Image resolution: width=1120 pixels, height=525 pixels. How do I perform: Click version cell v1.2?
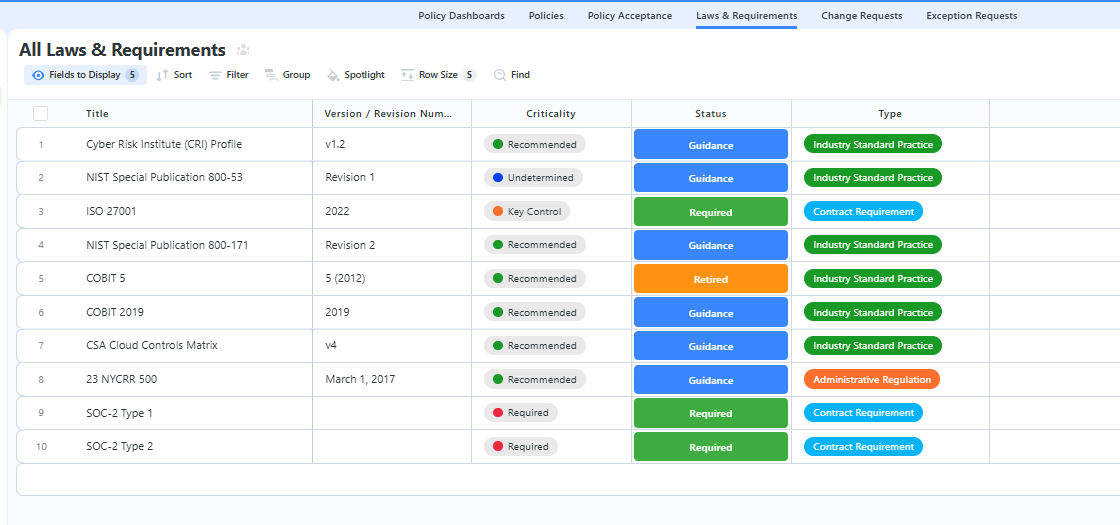(x=336, y=144)
